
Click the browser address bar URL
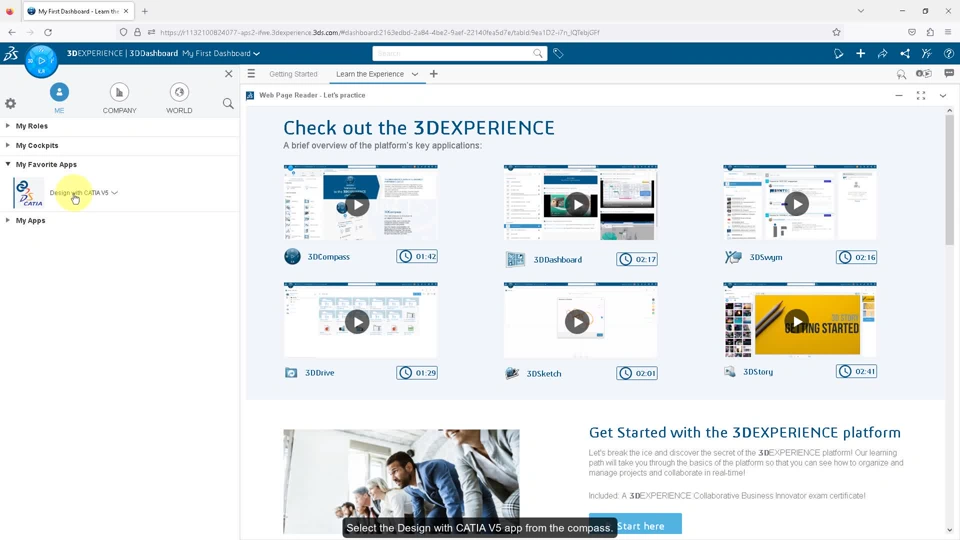click(380, 32)
